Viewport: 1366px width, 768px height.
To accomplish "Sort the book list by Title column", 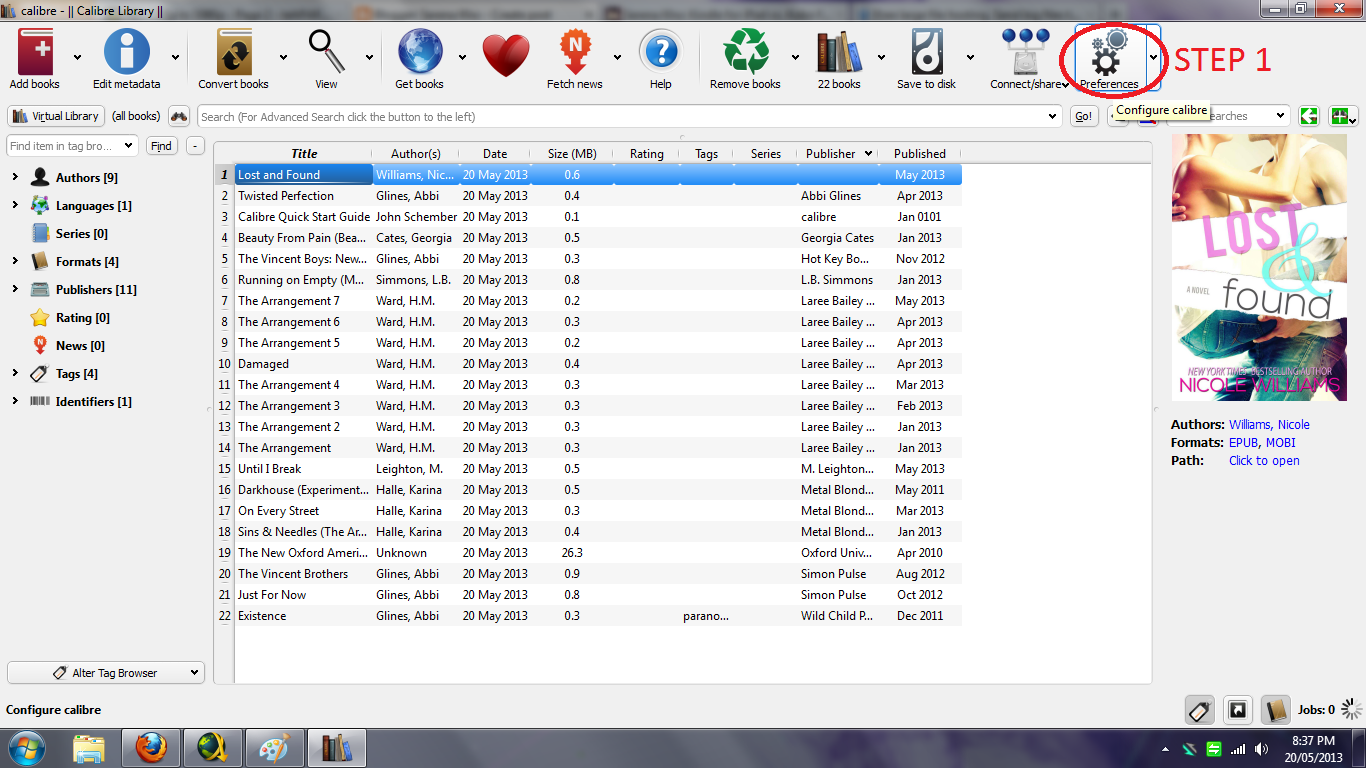I will pos(304,154).
